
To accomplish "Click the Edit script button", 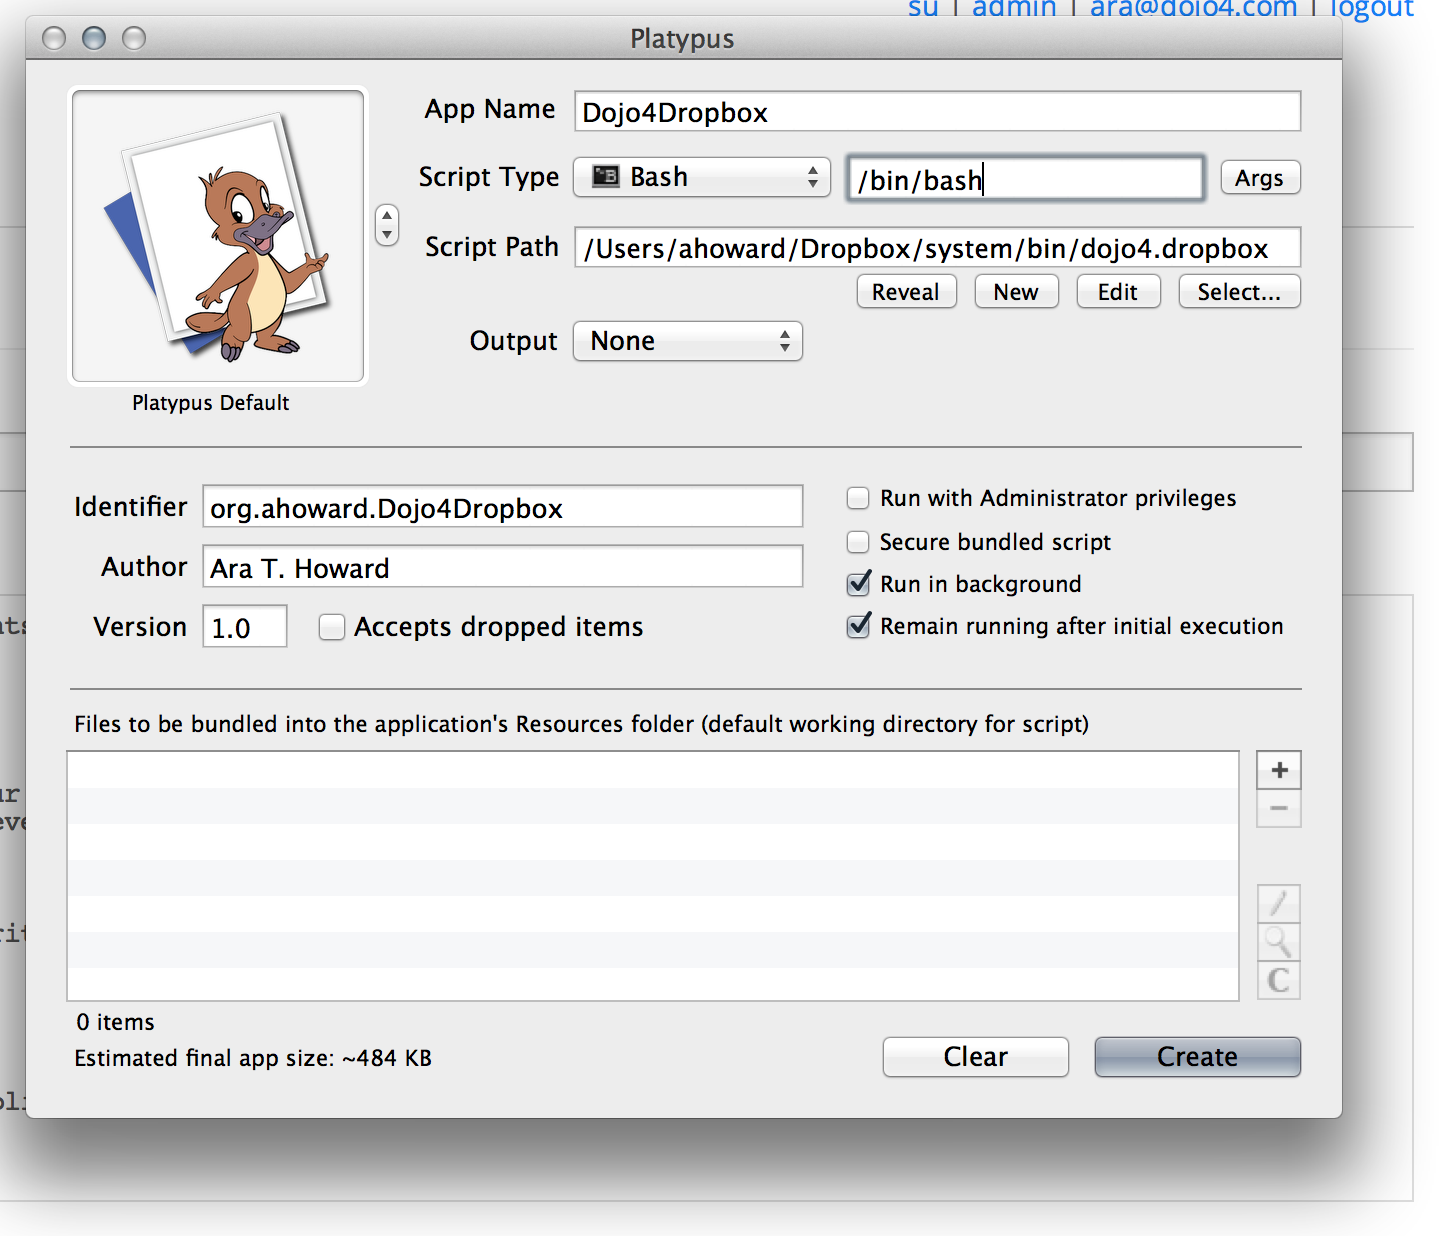I will (x=1118, y=292).
